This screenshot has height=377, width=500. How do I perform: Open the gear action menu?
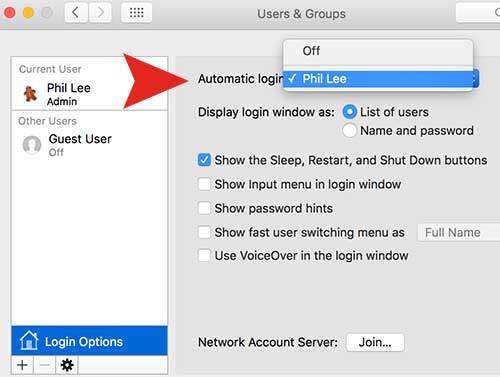tap(67, 365)
